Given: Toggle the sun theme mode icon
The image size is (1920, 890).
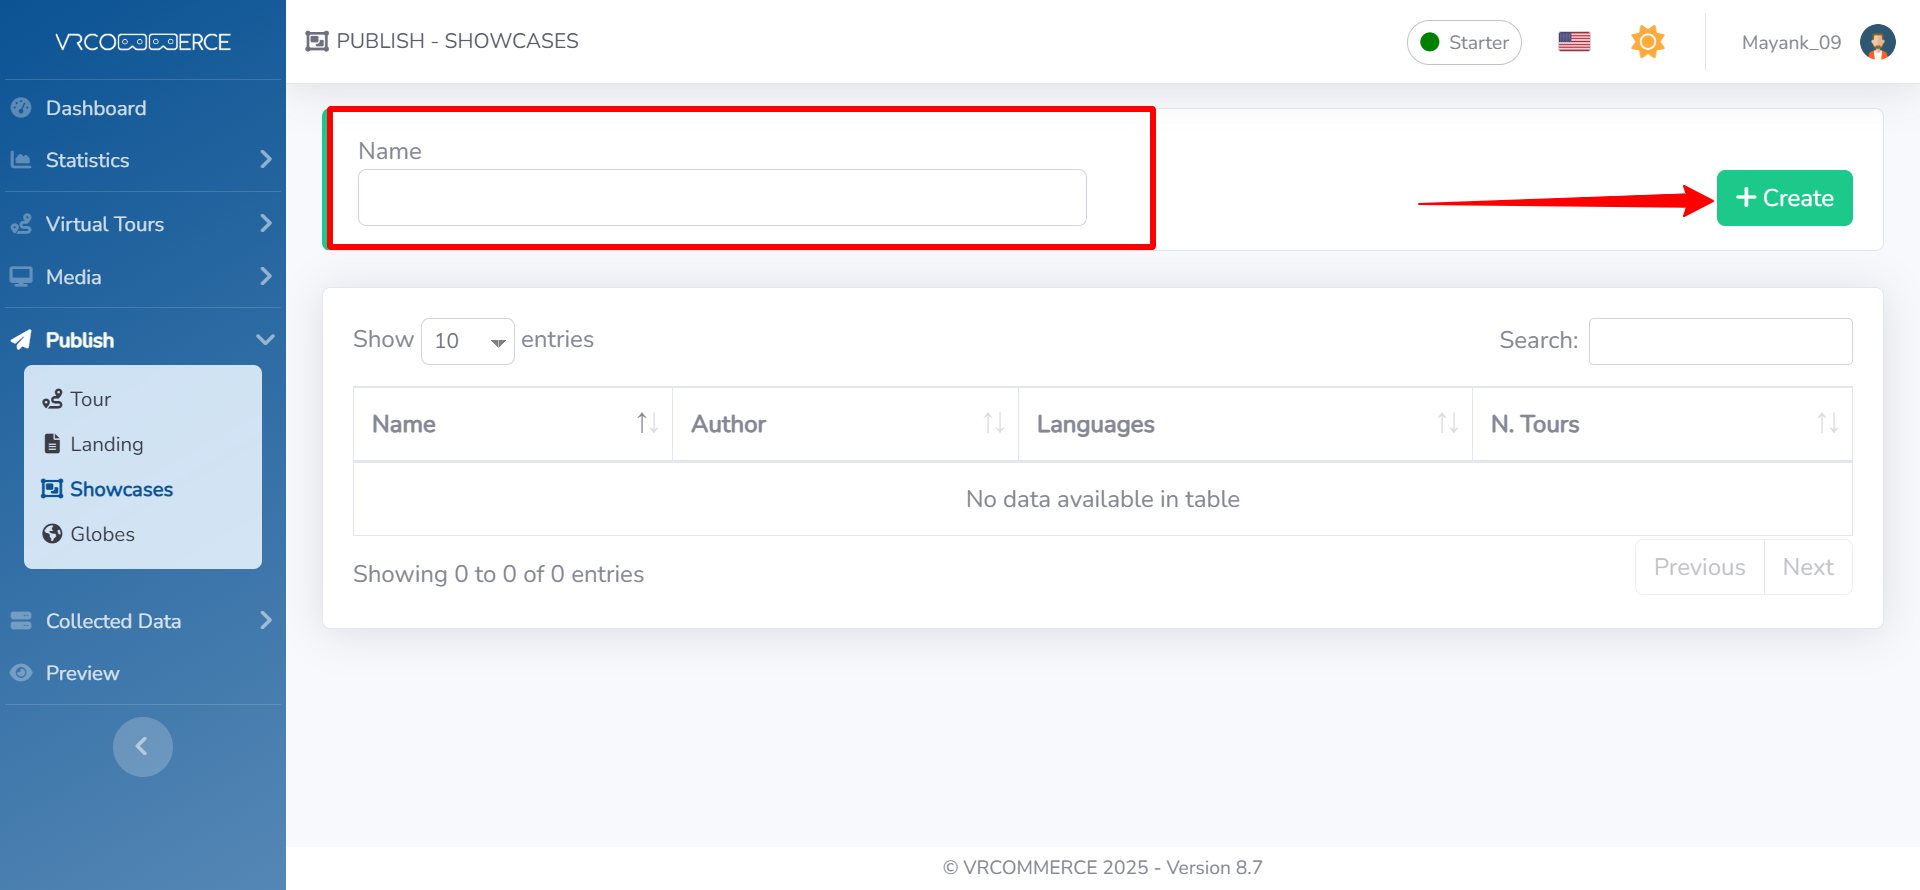Looking at the screenshot, I should point(1647,42).
